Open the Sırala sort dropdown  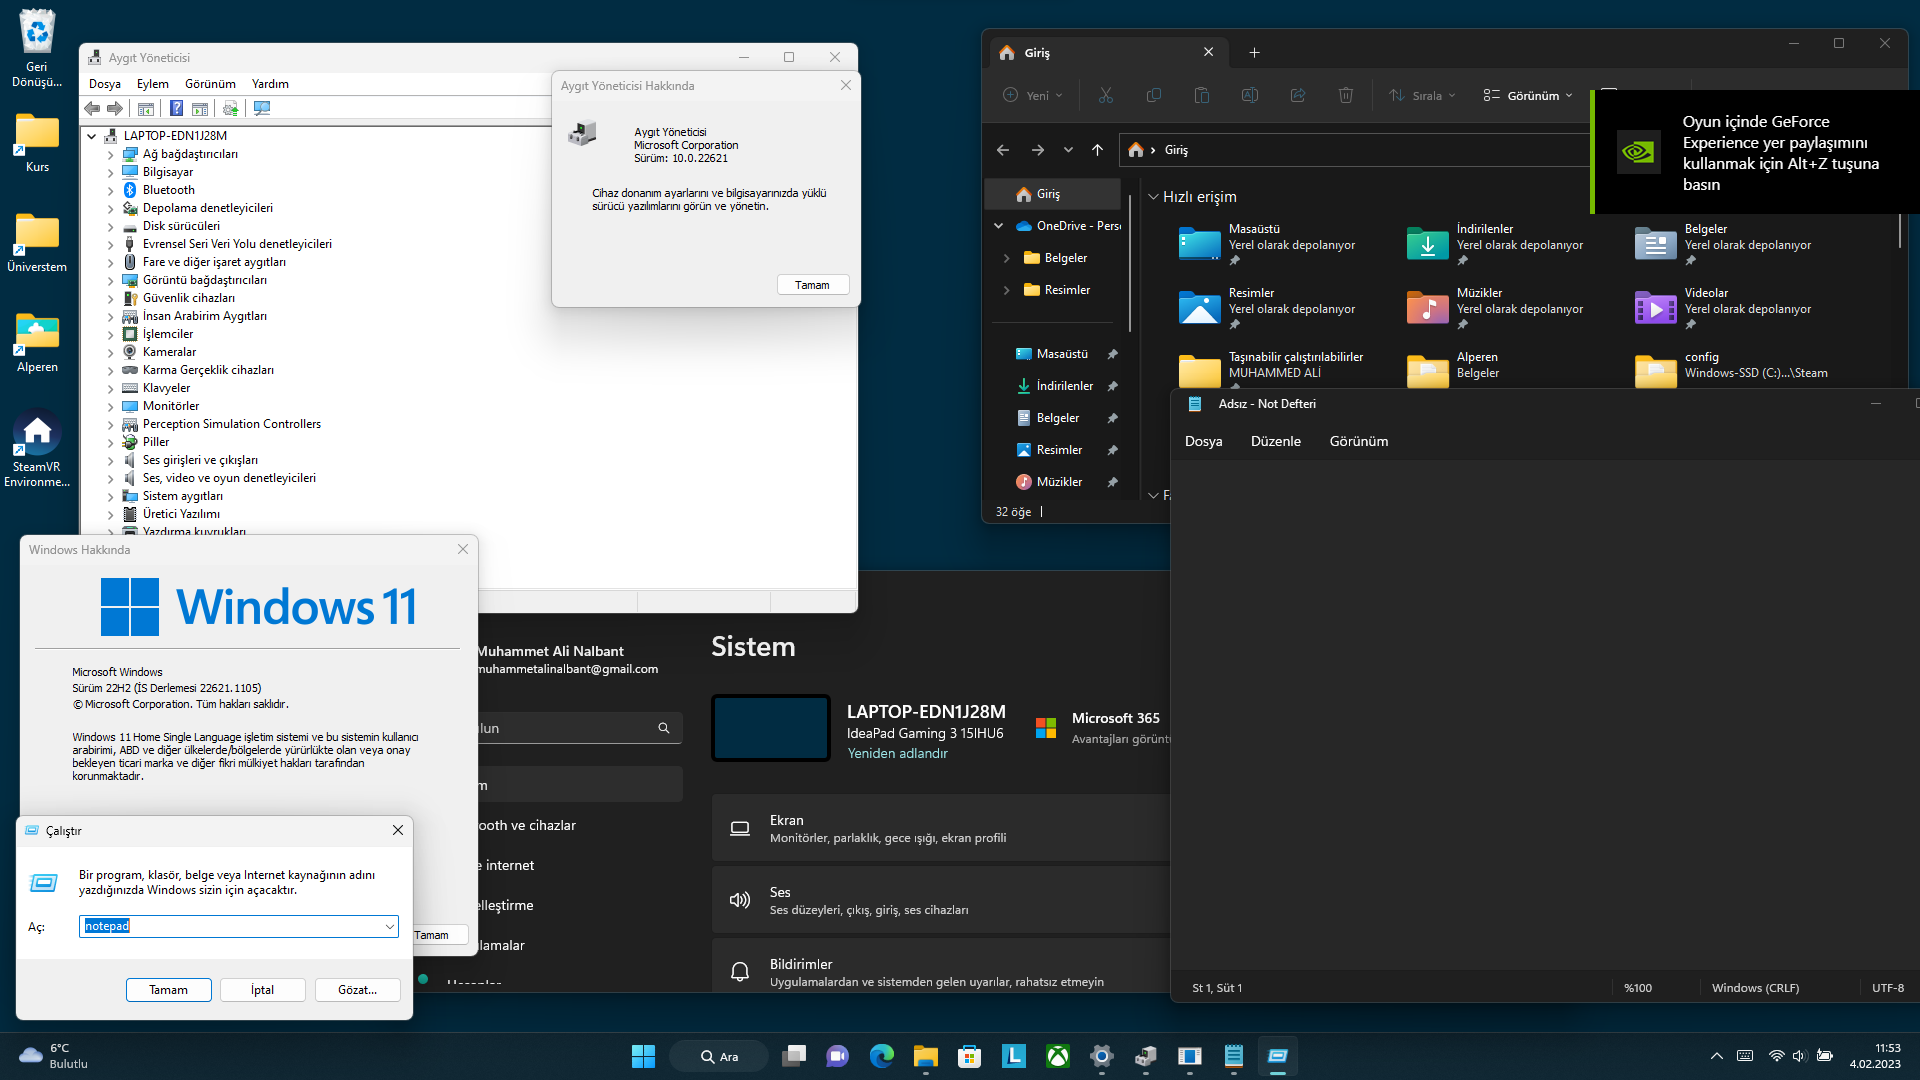[x=1422, y=95]
